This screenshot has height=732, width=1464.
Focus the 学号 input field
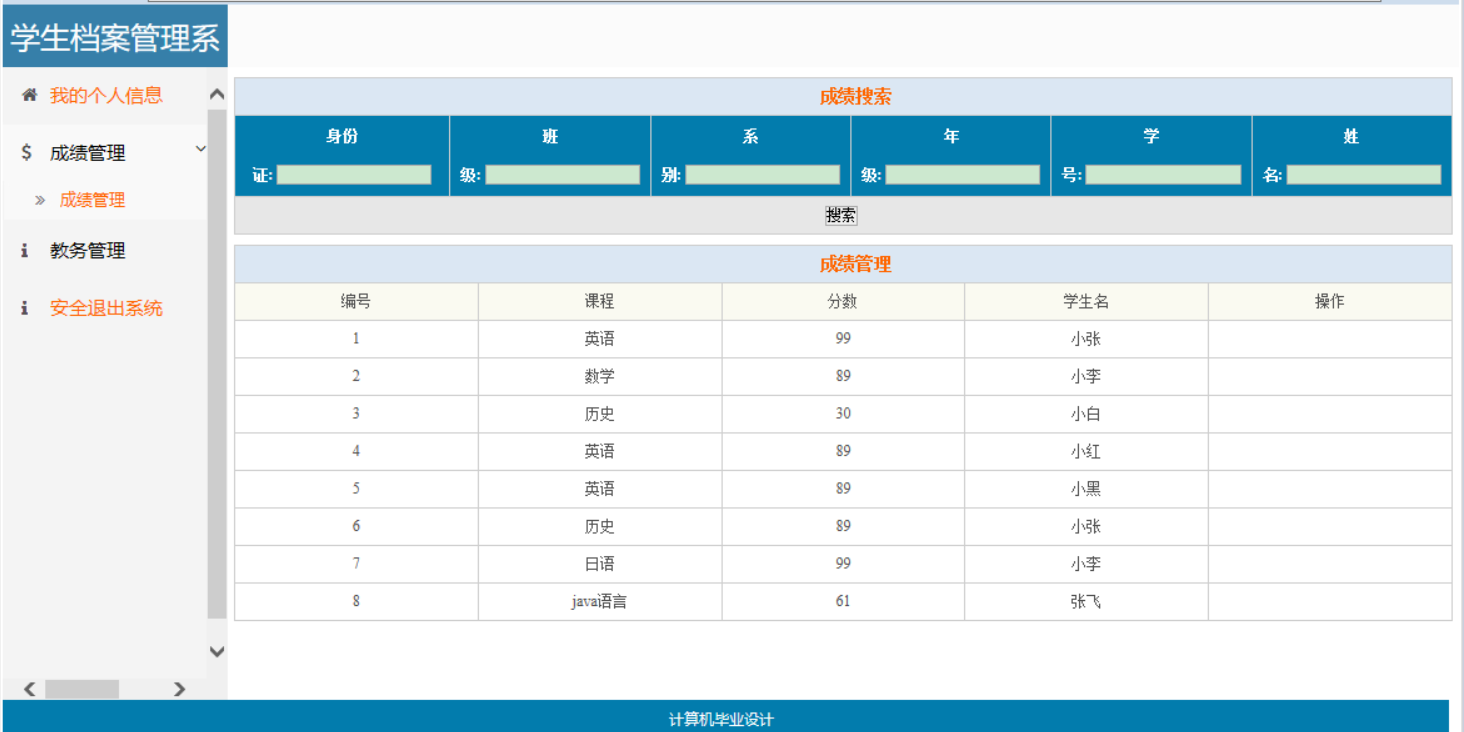click(x=1163, y=175)
